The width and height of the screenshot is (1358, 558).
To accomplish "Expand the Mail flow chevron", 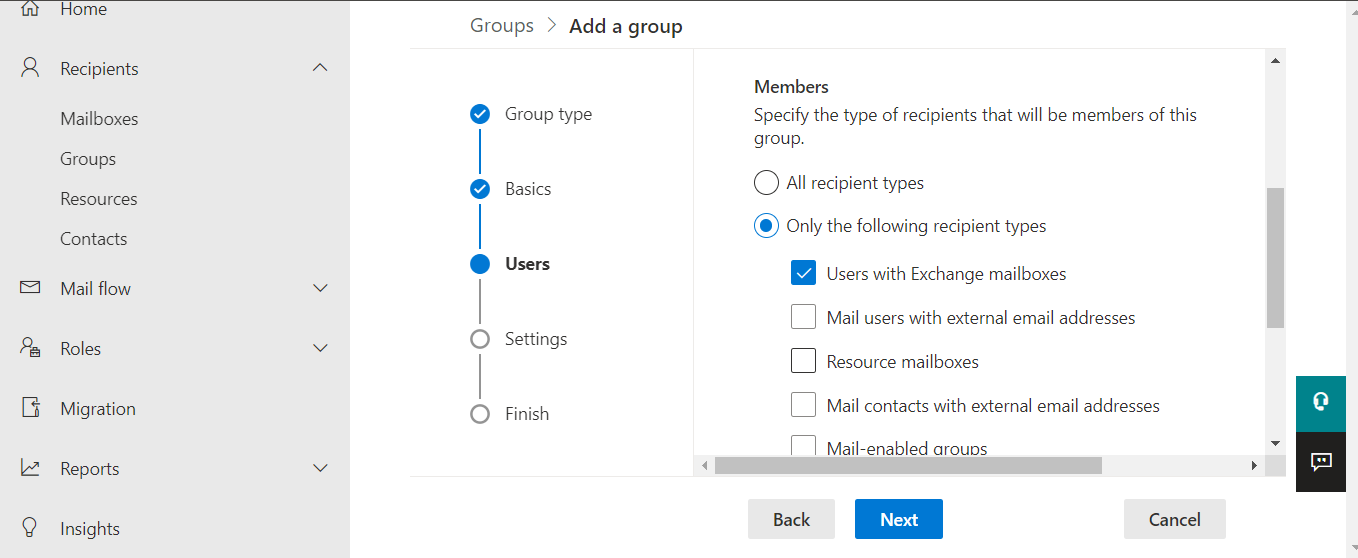I will click(320, 288).
